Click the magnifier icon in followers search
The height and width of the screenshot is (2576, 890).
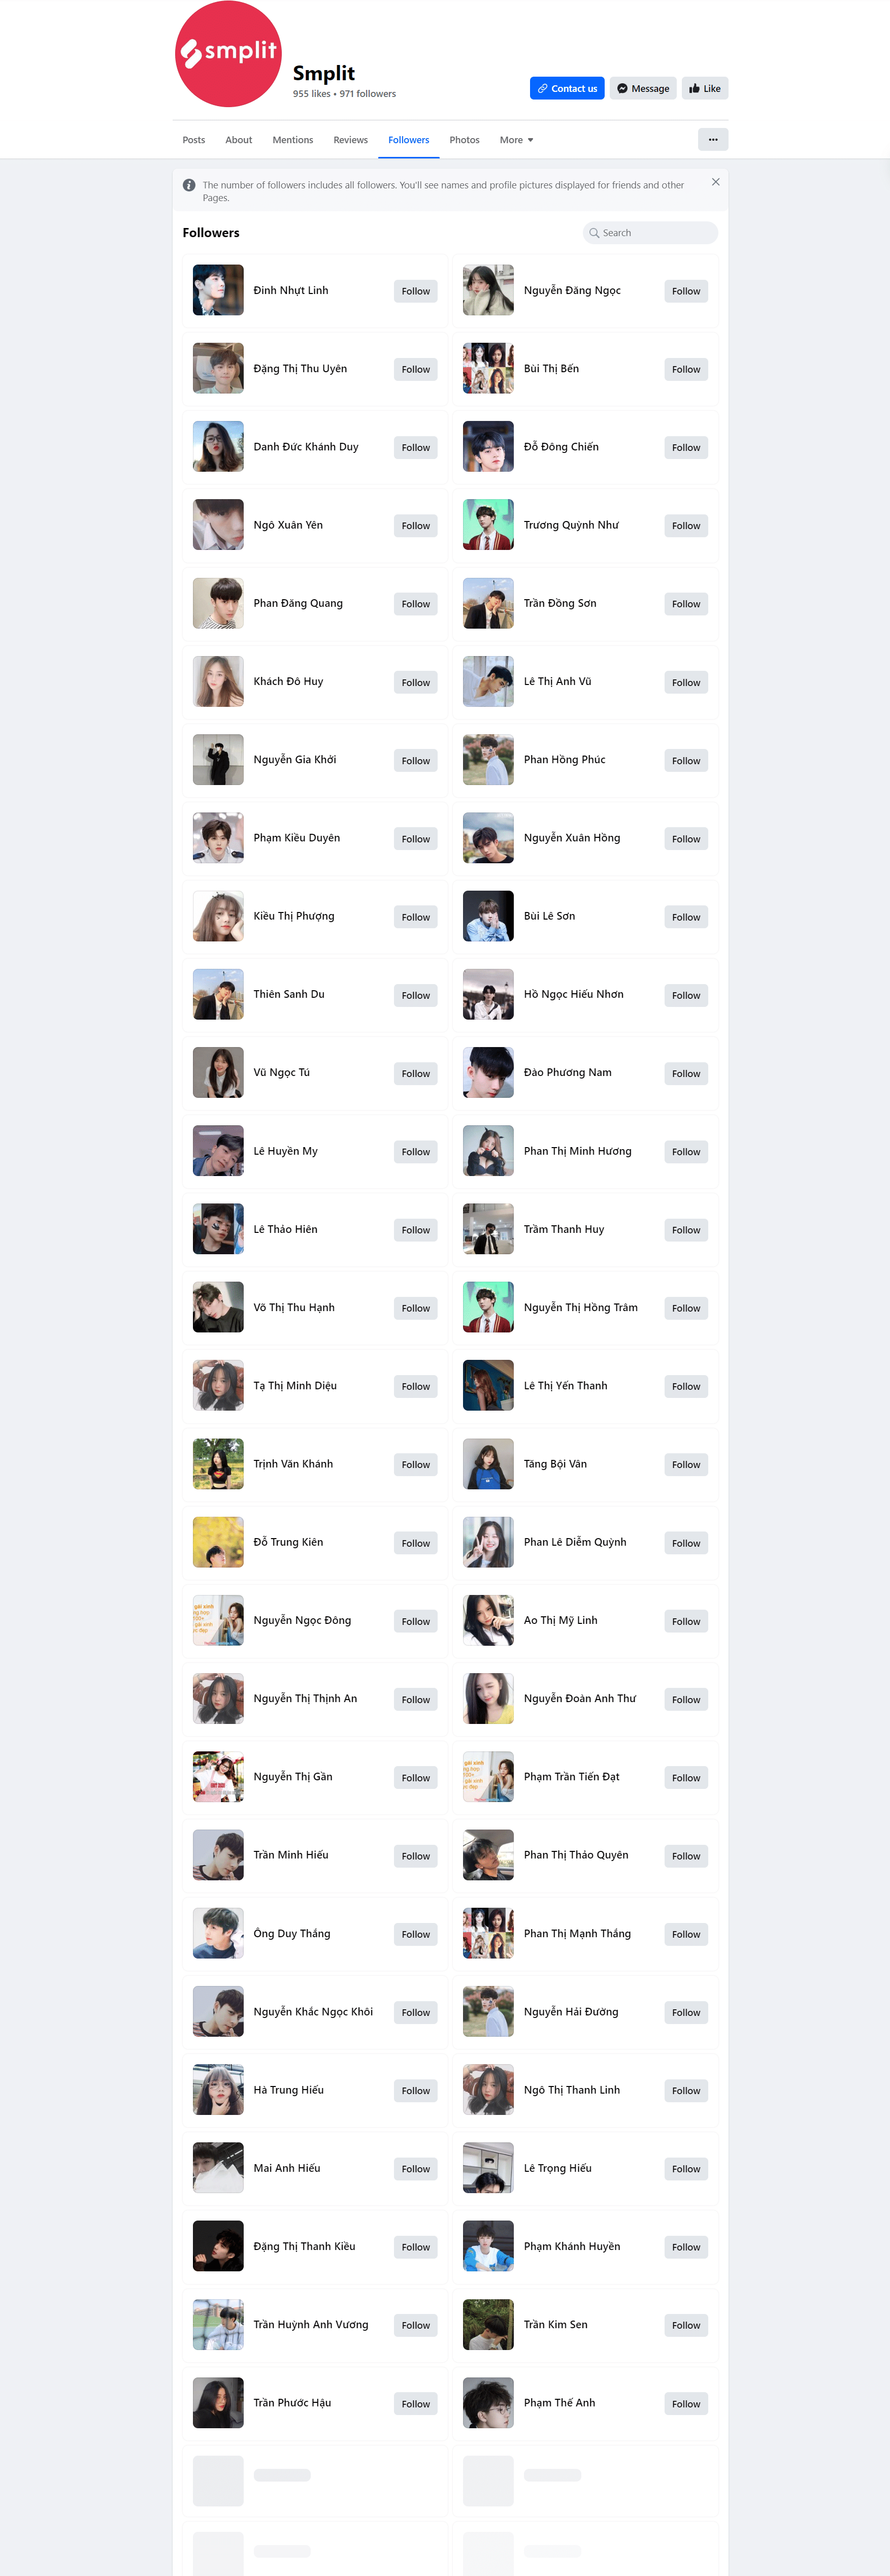(594, 233)
